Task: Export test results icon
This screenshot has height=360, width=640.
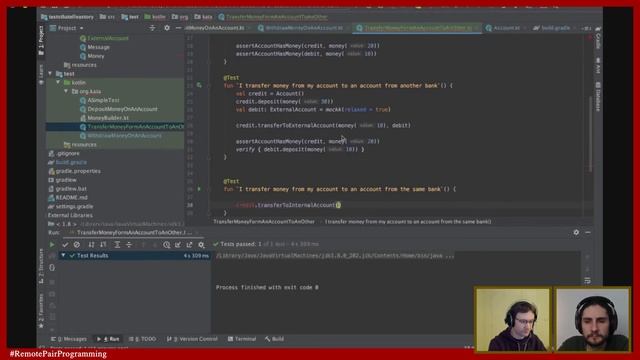Action: click(x=189, y=244)
